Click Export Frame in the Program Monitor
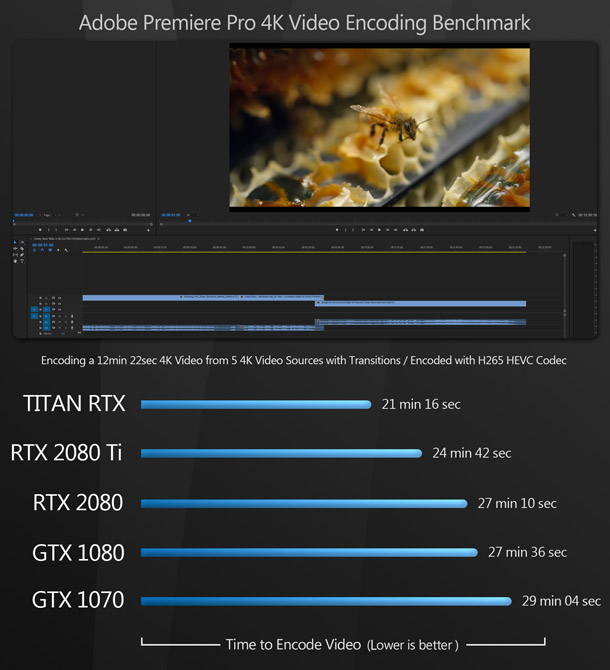This screenshot has width=610, height=670. [421, 229]
